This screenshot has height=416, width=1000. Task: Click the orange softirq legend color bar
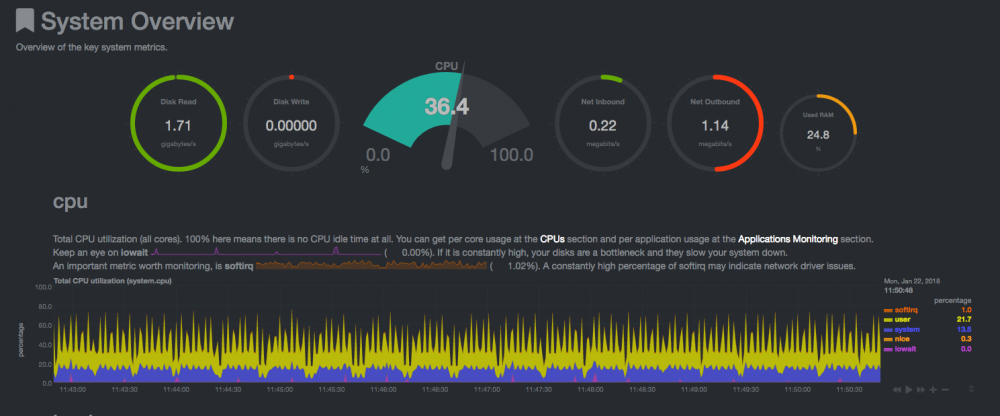pos(888,310)
